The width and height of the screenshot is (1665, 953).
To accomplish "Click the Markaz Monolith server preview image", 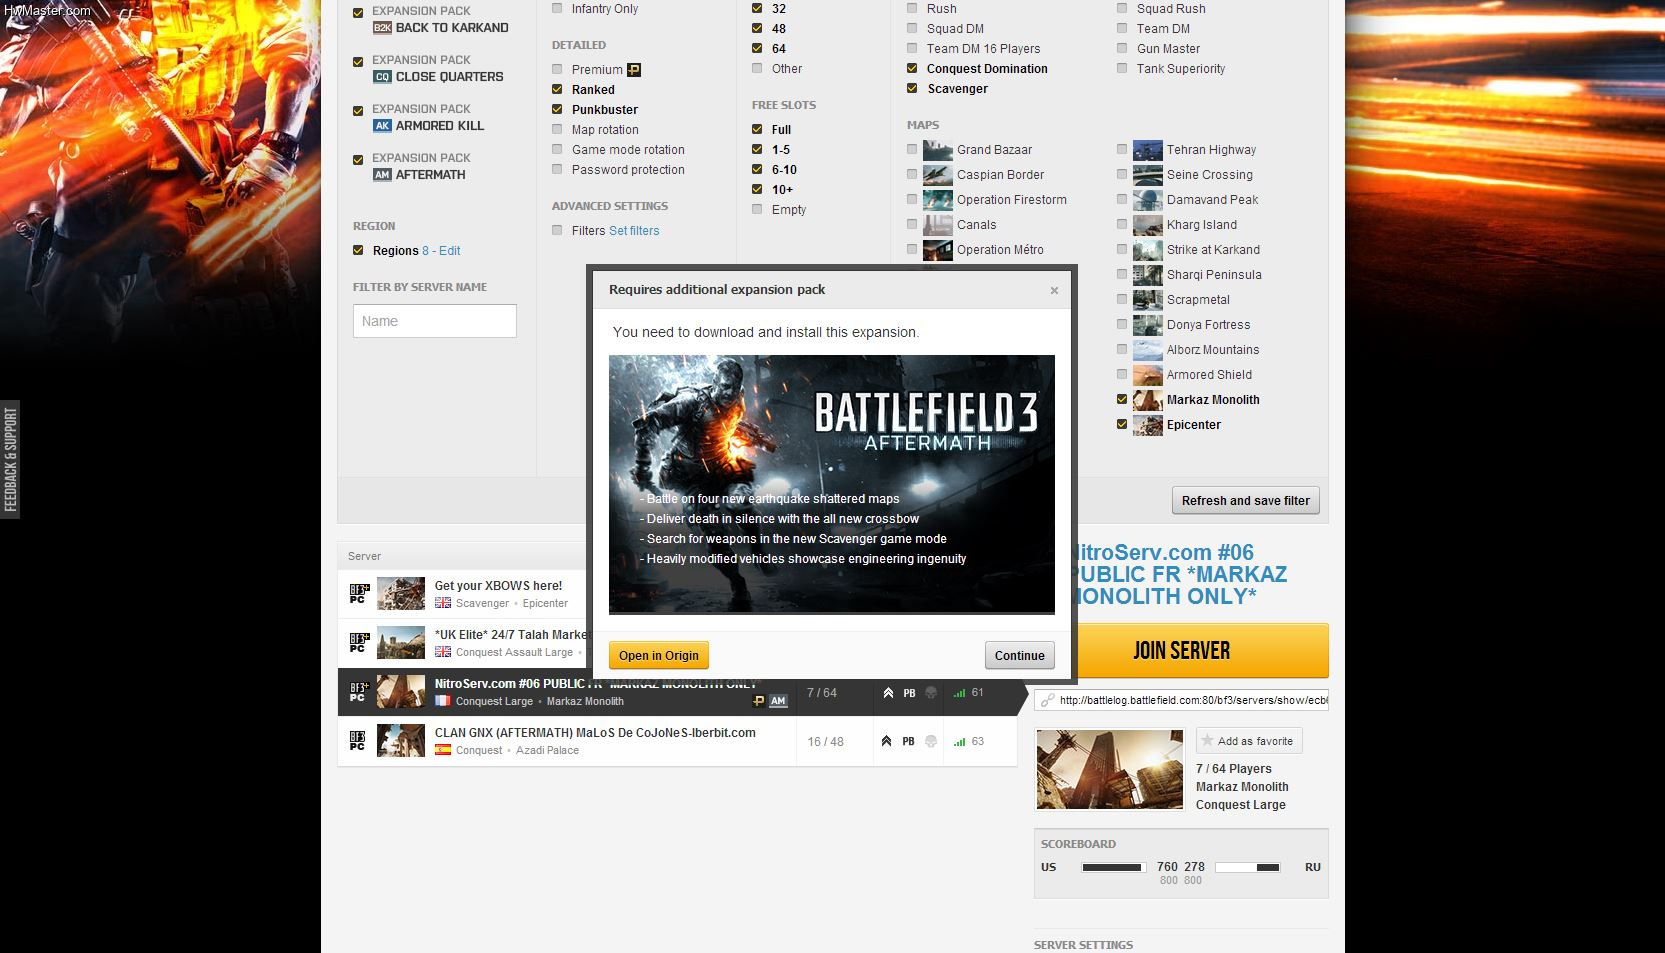I will (x=1110, y=770).
